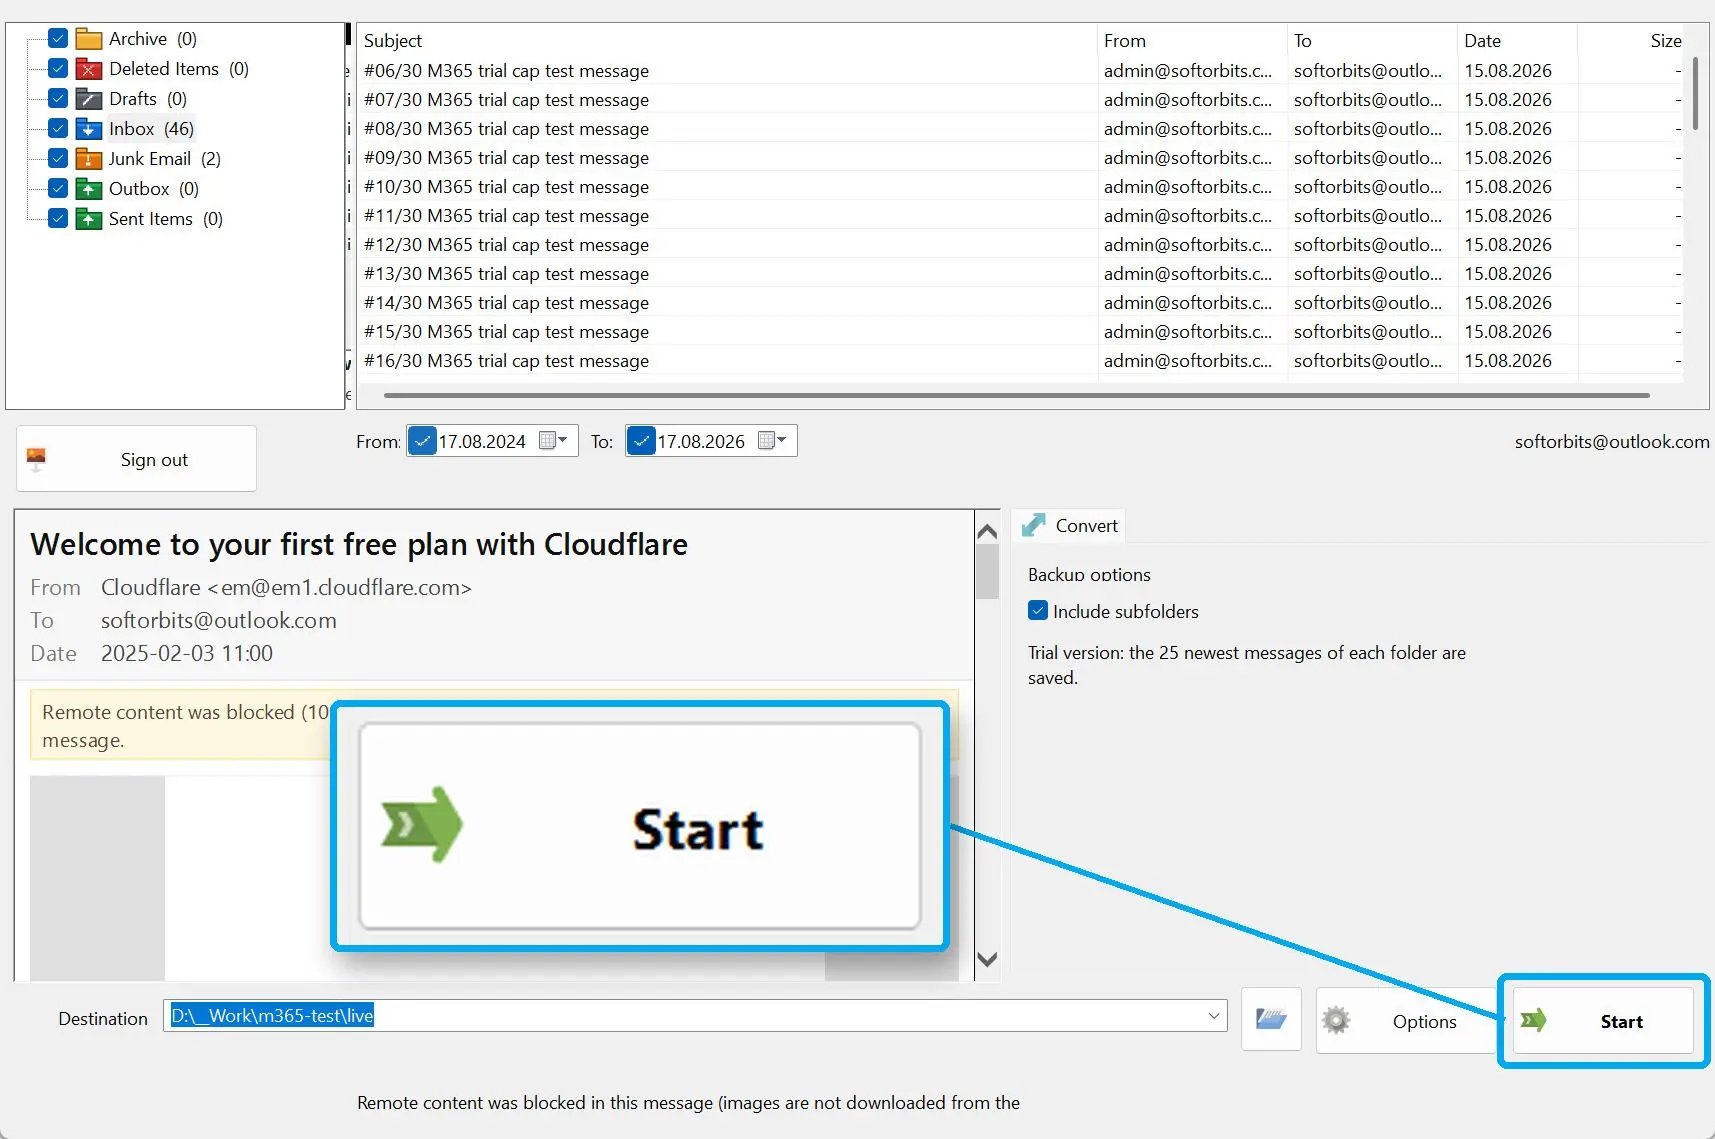Sort messages by To column
Viewport: 1715px width, 1139px height.
(x=1371, y=41)
